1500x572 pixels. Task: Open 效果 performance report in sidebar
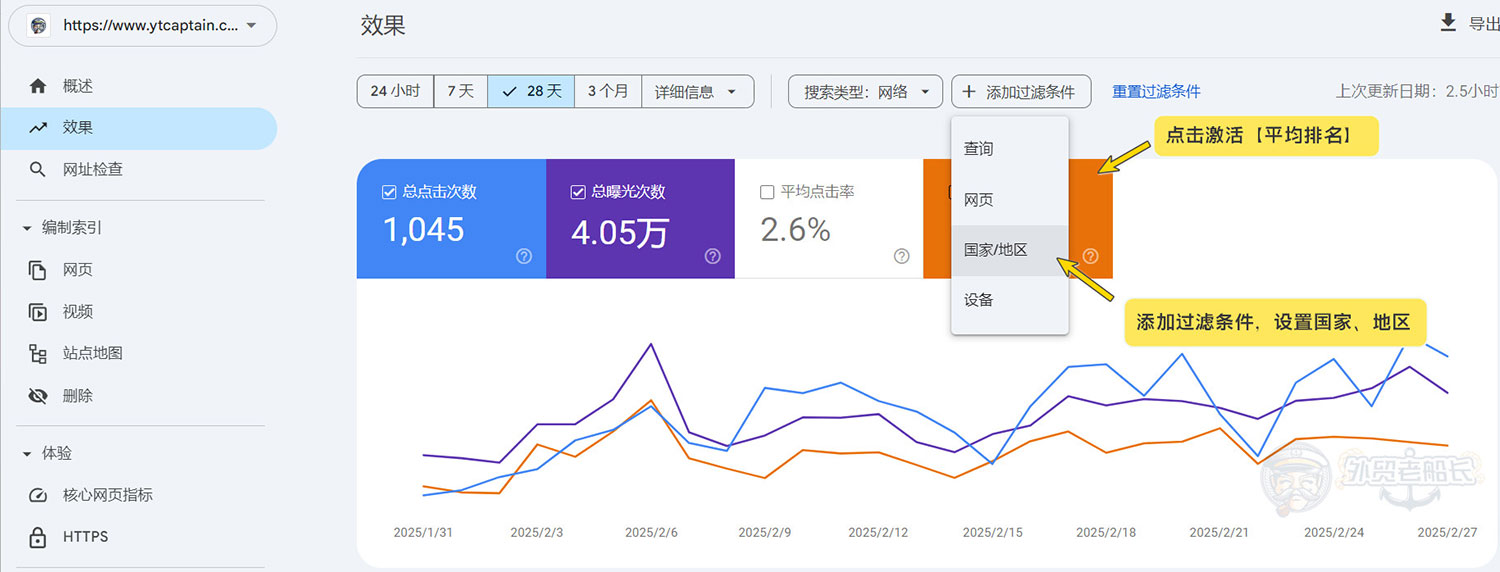point(138,128)
